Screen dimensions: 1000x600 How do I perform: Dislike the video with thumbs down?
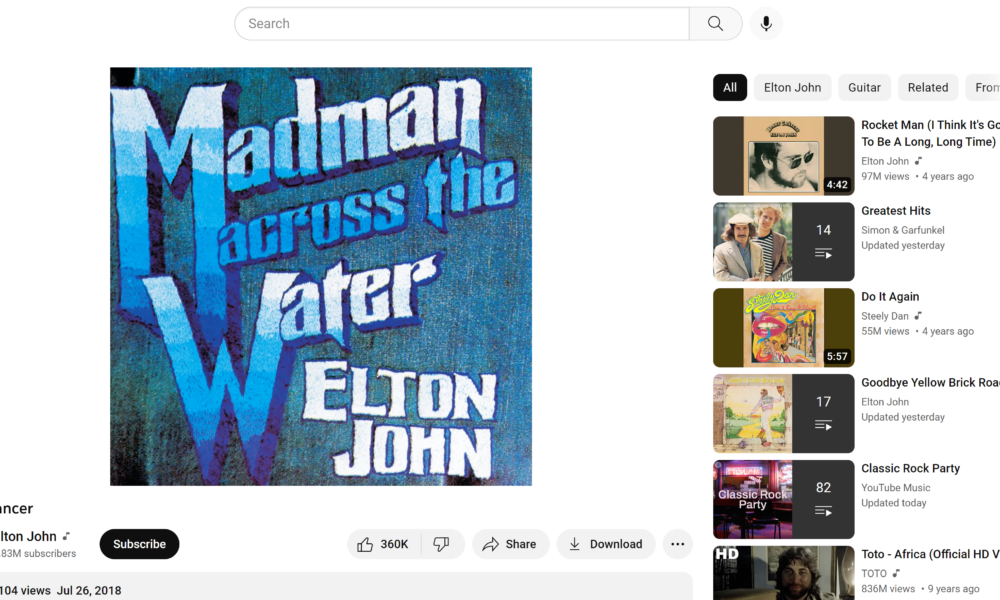click(x=441, y=544)
